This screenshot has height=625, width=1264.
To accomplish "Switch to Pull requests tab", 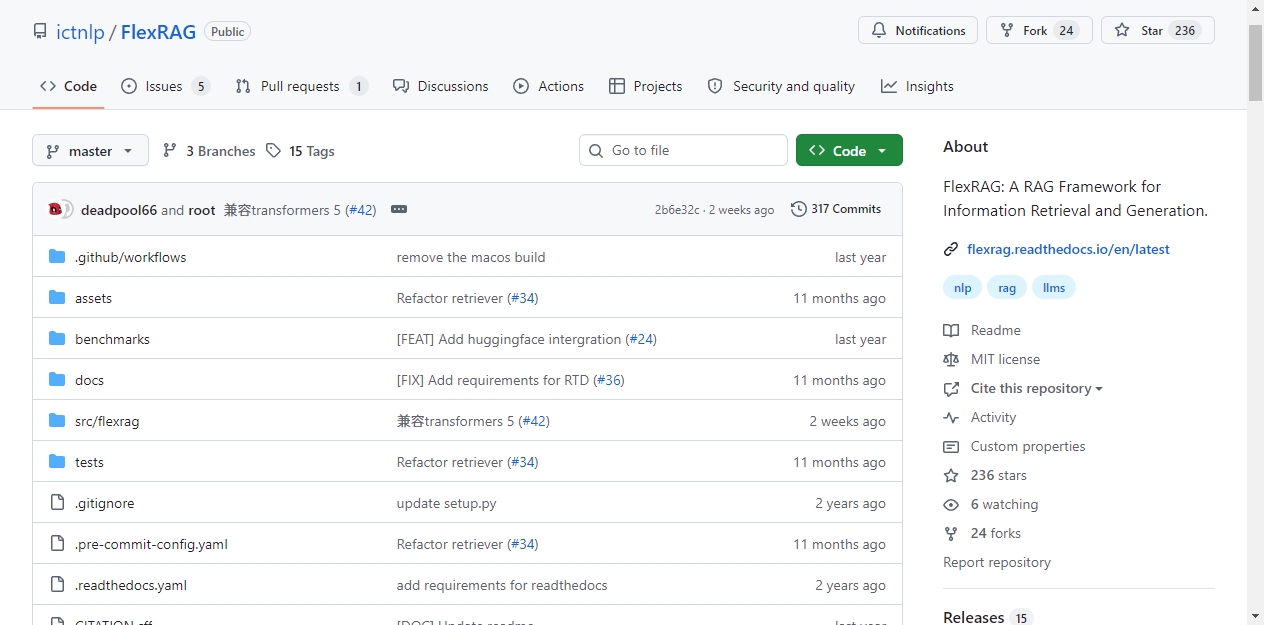I will (301, 86).
